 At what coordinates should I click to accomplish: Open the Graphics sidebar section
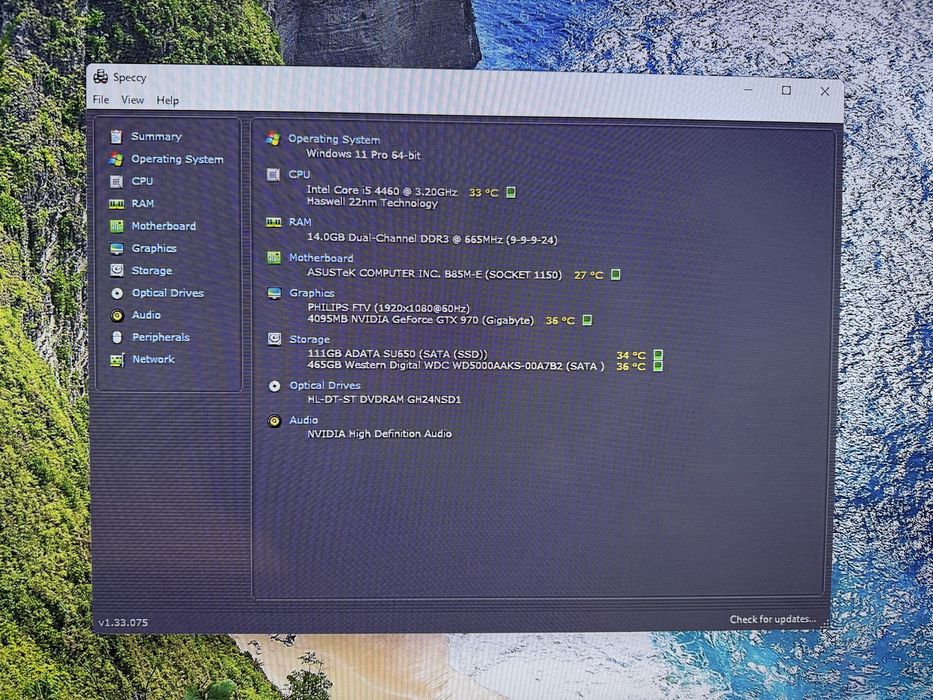tap(154, 248)
